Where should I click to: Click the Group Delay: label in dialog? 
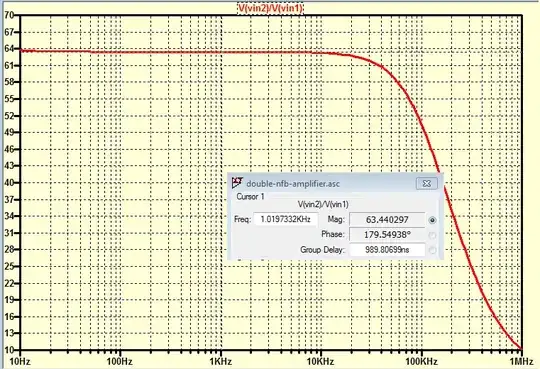coord(322,250)
